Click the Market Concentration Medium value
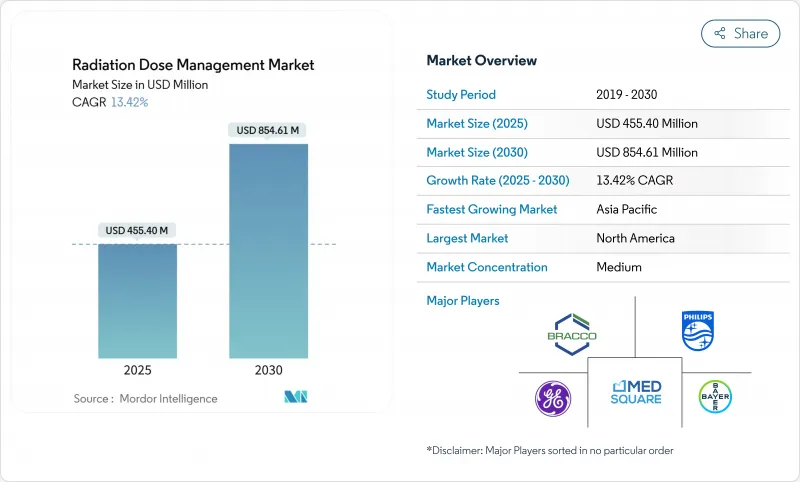This screenshot has width=800, height=482. coord(618,267)
